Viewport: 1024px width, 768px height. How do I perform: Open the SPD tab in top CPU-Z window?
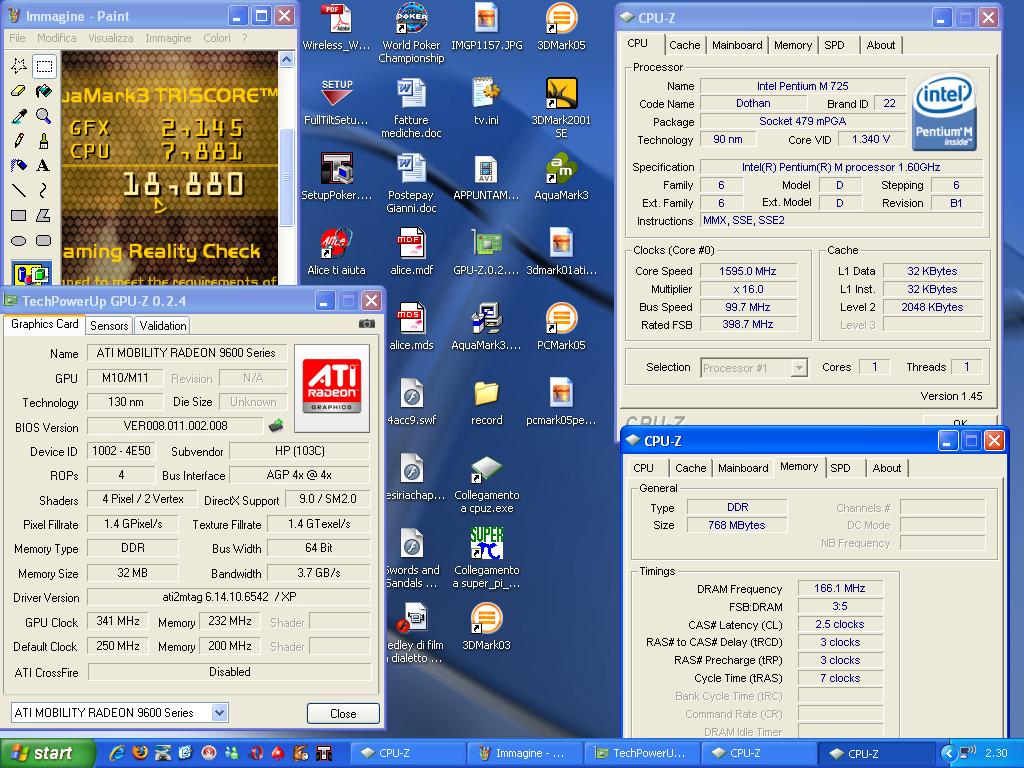pyautogui.click(x=835, y=45)
